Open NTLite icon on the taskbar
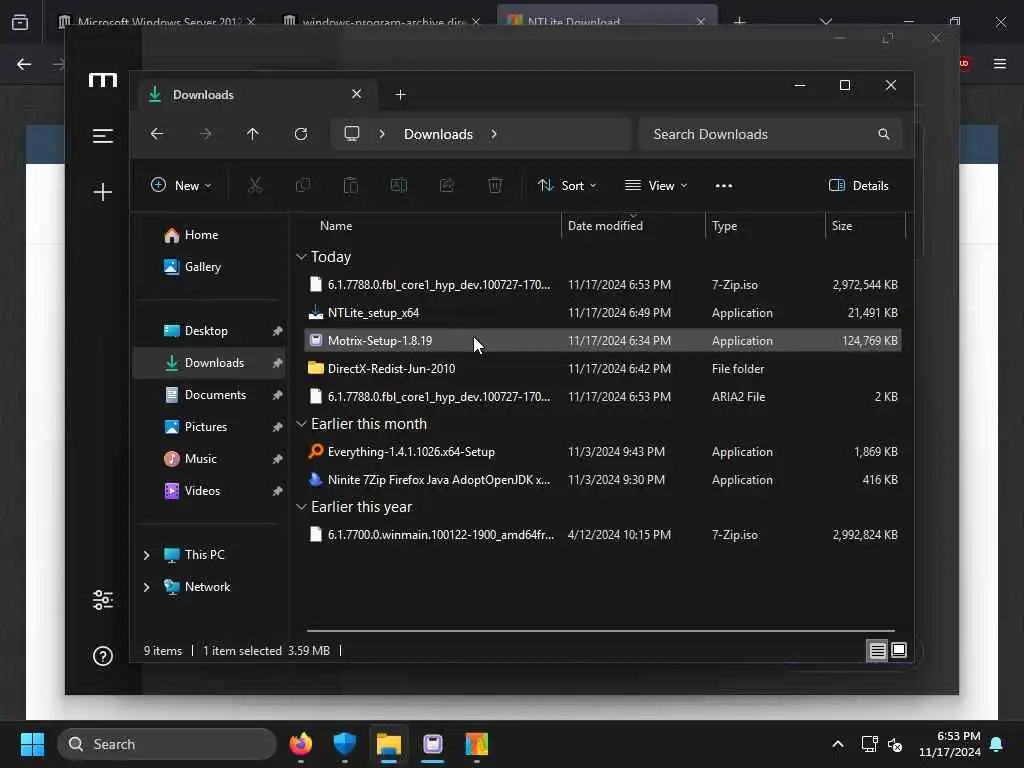This screenshot has width=1024, height=768. click(477, 744)
